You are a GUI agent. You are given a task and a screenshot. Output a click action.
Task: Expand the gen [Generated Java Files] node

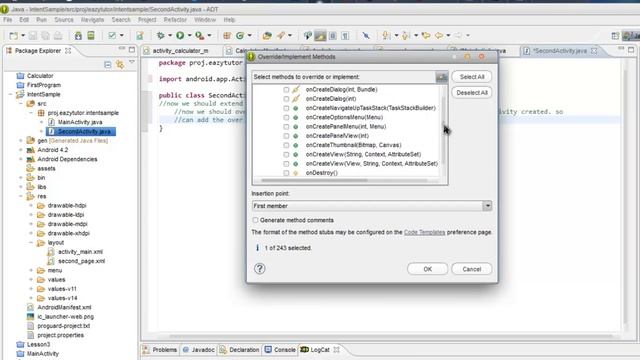[x=21, y=140]
